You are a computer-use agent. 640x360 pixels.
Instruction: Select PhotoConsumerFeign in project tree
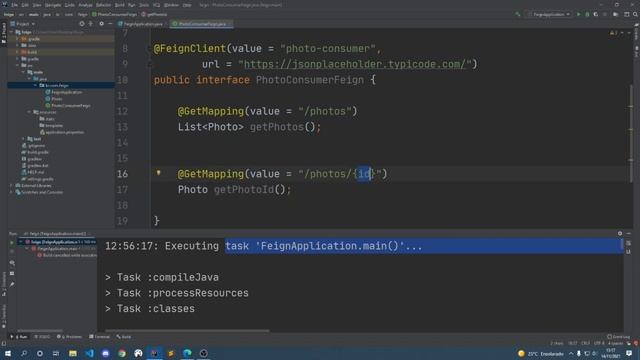click(x=68, y=106)
